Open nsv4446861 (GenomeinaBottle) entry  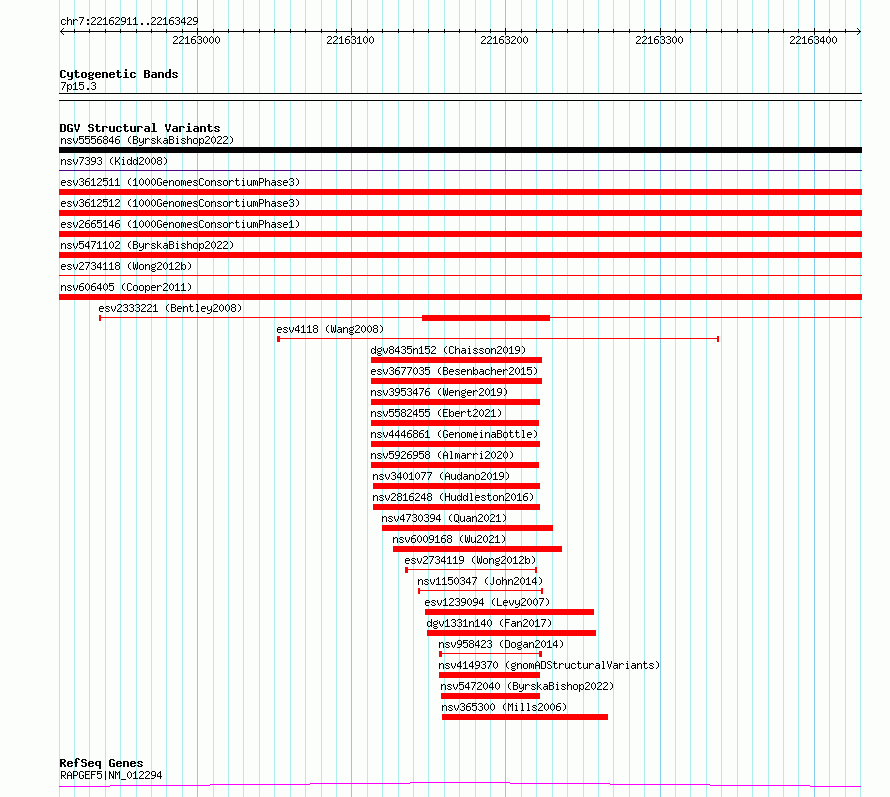click(454, 434)
